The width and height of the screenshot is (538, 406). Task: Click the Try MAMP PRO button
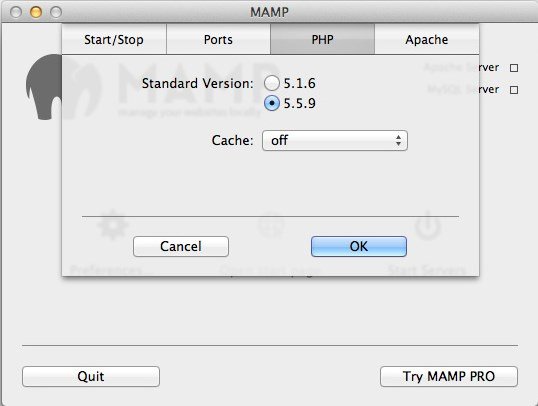(449, 376)
